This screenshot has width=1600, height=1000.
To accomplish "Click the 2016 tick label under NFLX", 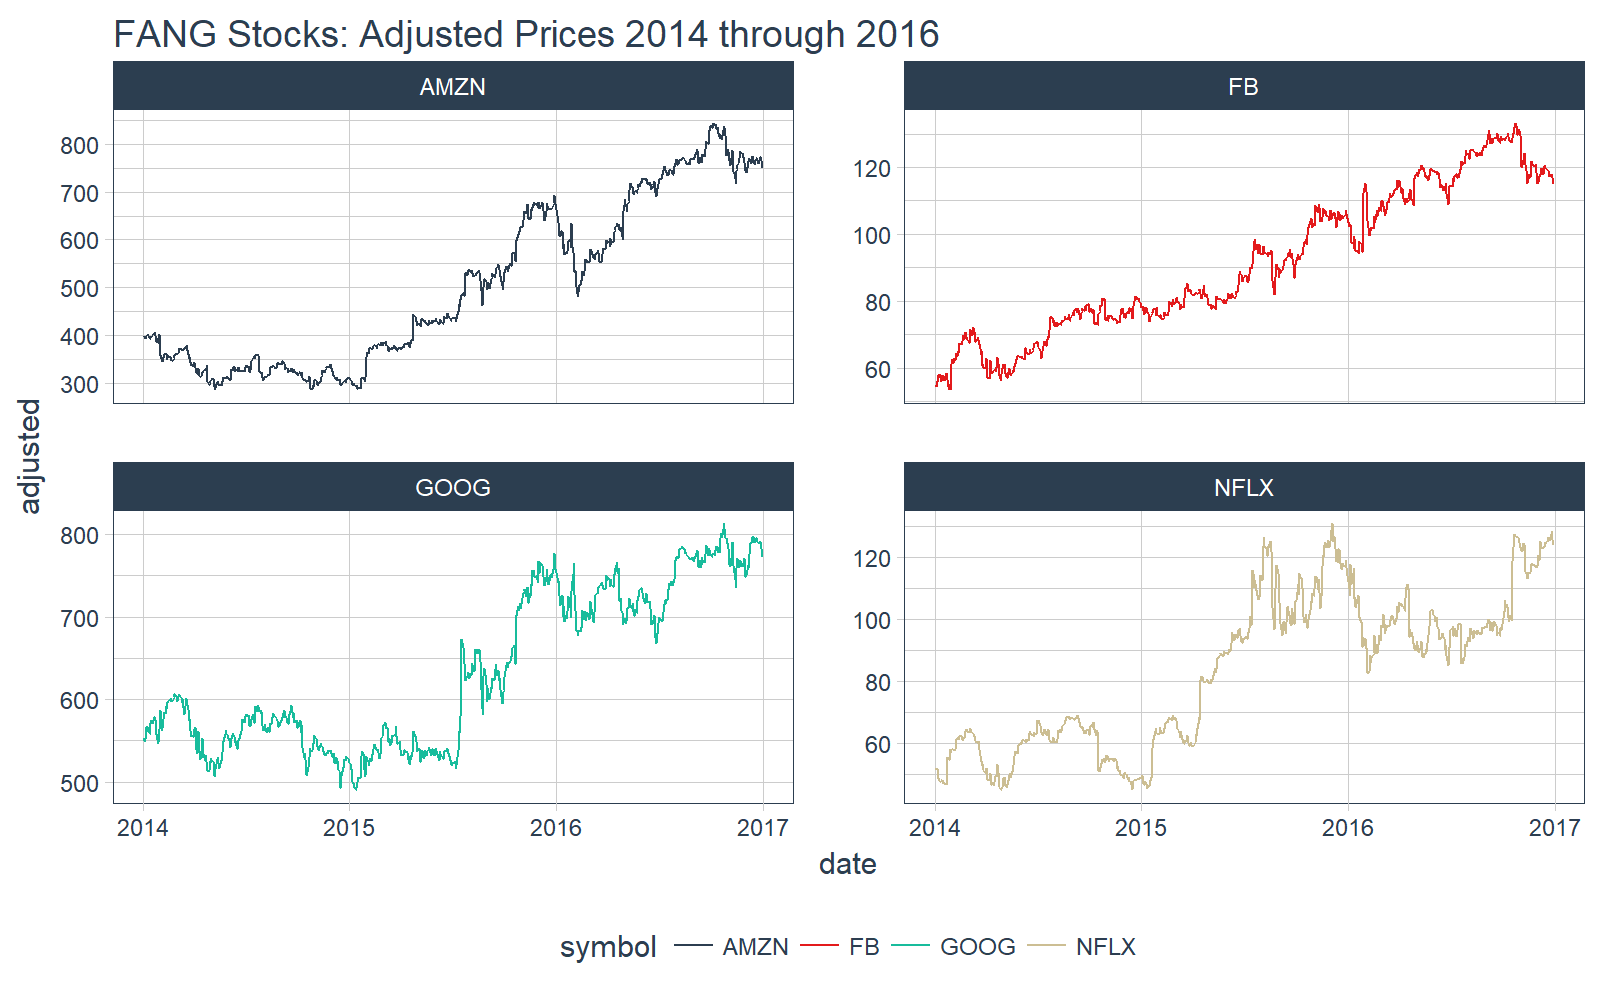I will (1348, 828).
